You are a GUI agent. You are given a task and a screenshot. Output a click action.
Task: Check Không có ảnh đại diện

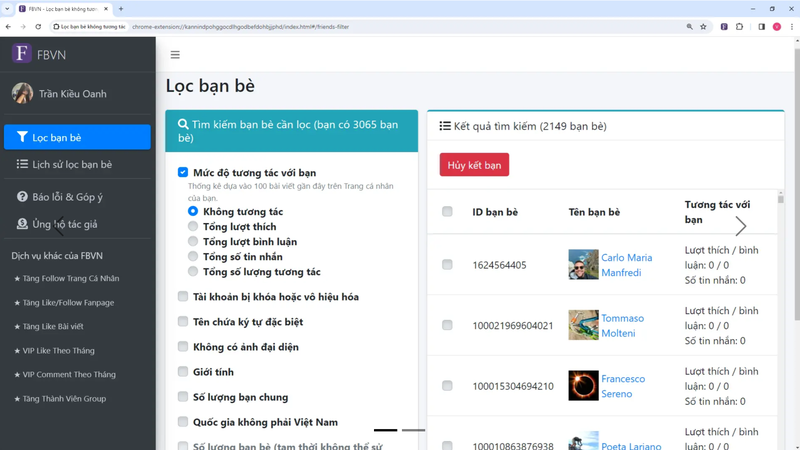coord(183,346)
